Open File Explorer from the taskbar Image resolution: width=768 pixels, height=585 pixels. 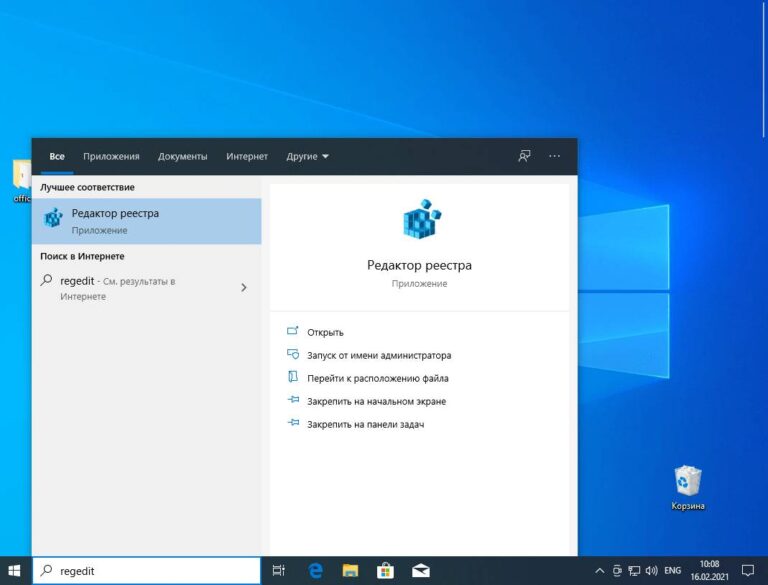pos(350,571)
